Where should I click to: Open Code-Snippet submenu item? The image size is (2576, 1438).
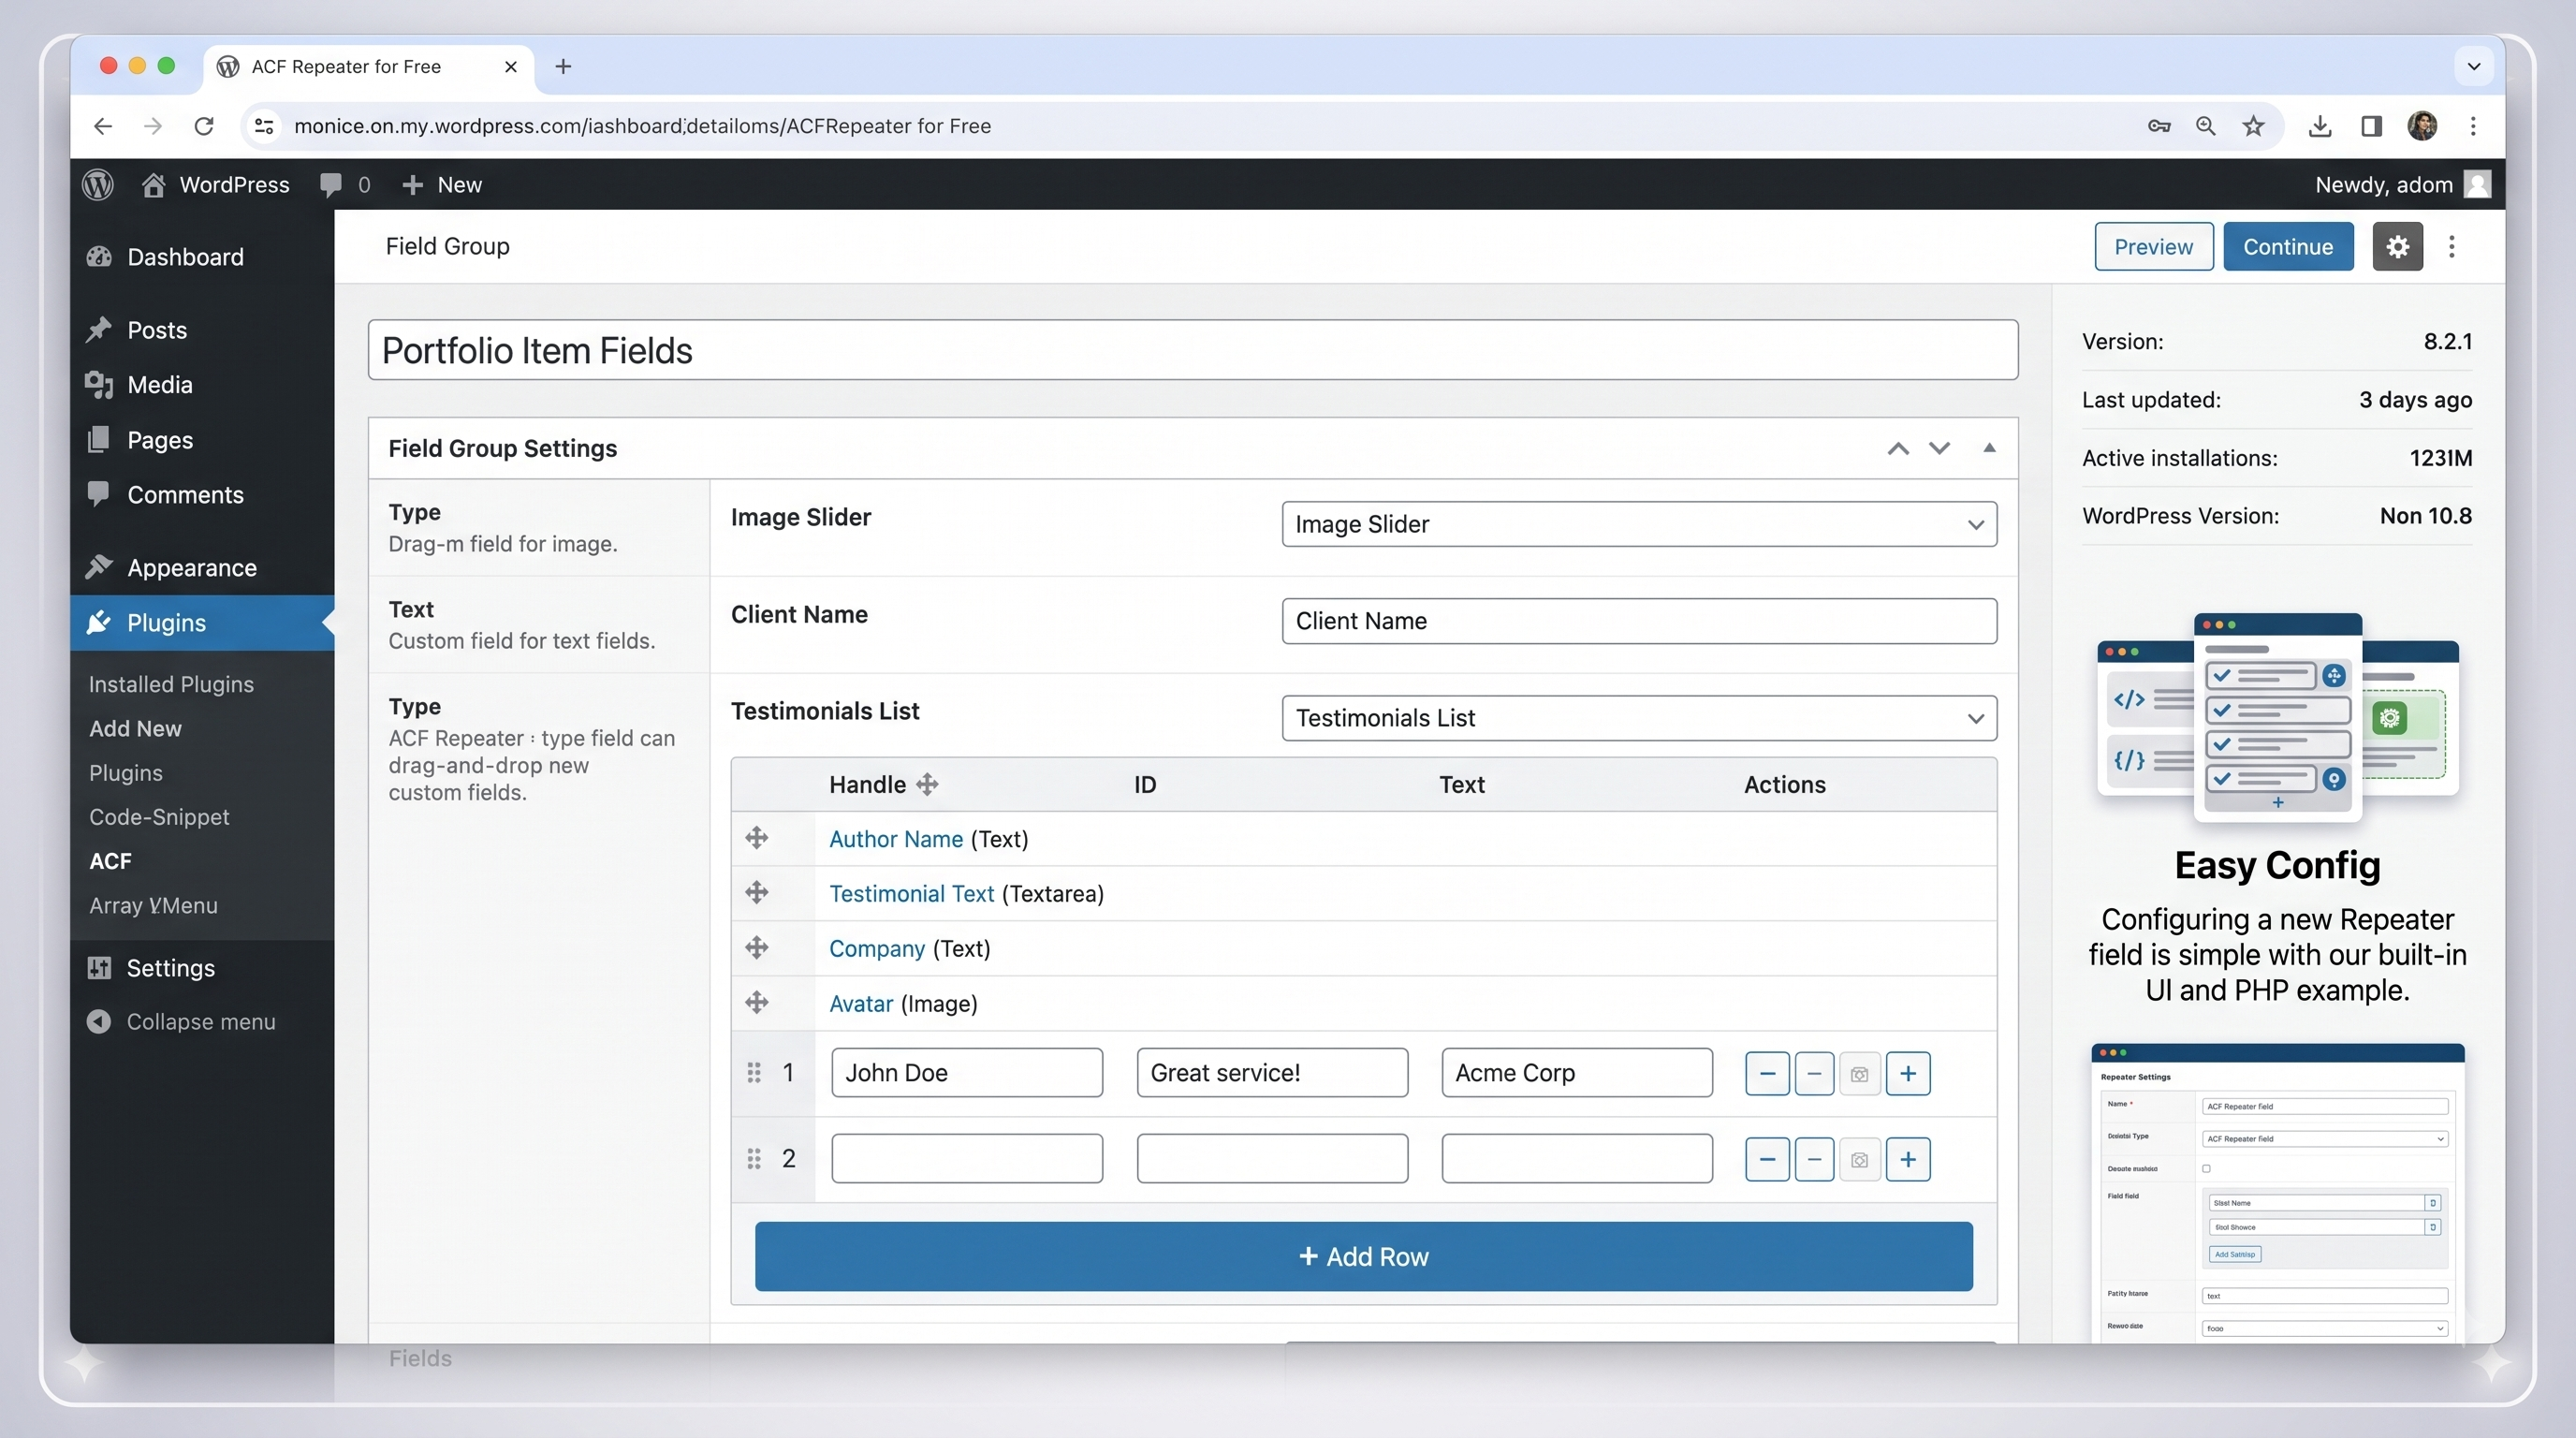159,817
